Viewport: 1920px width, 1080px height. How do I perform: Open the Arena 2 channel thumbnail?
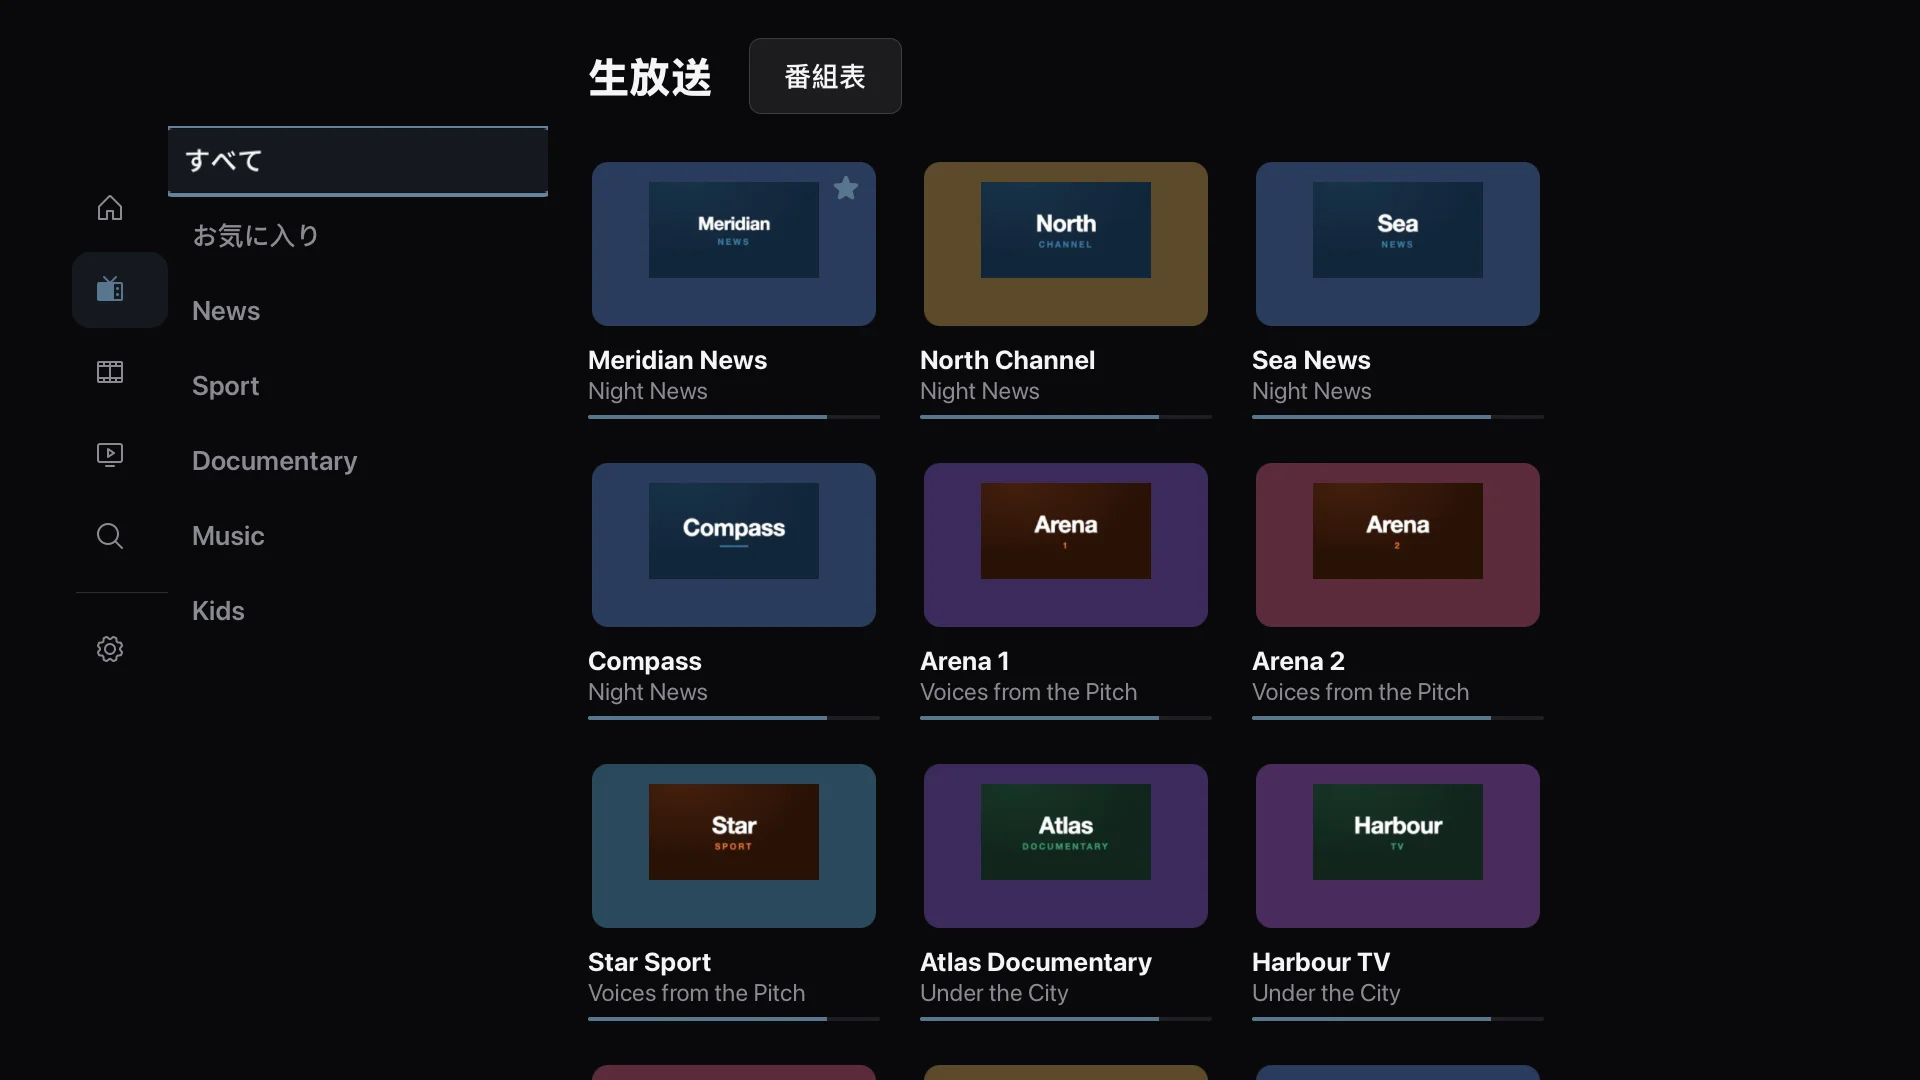pyautogui.click(x=1398, y=545)
